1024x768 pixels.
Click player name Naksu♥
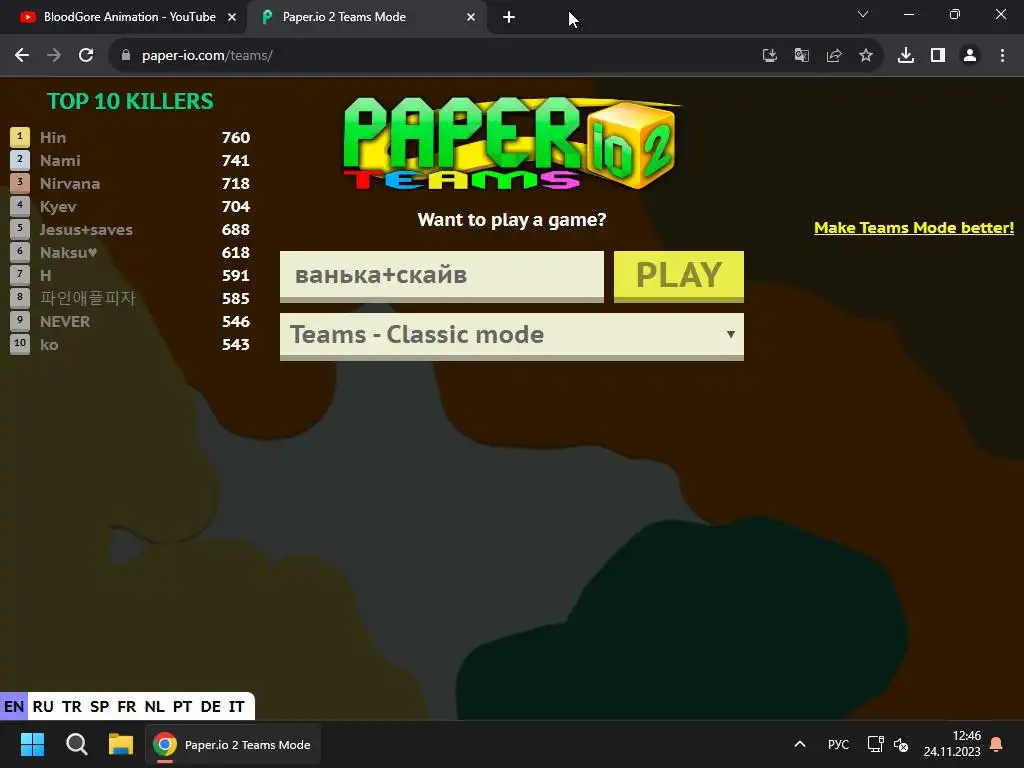(69, 253)
